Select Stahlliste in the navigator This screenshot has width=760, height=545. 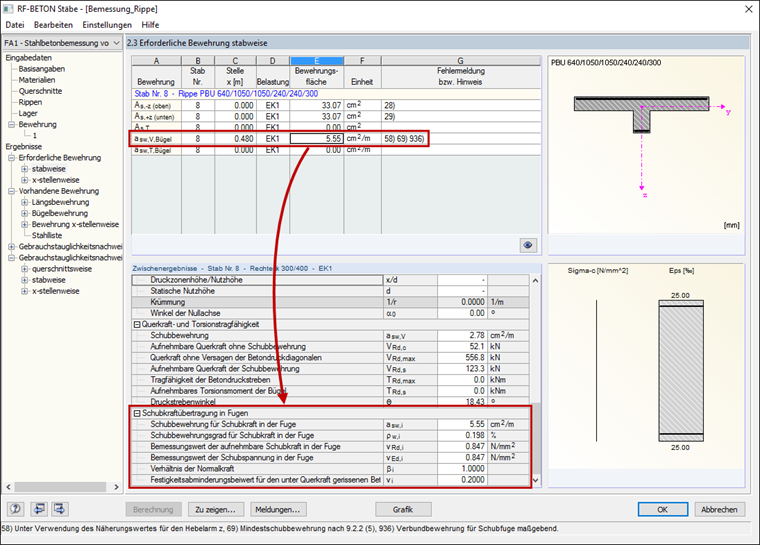[x=47, y=236]
